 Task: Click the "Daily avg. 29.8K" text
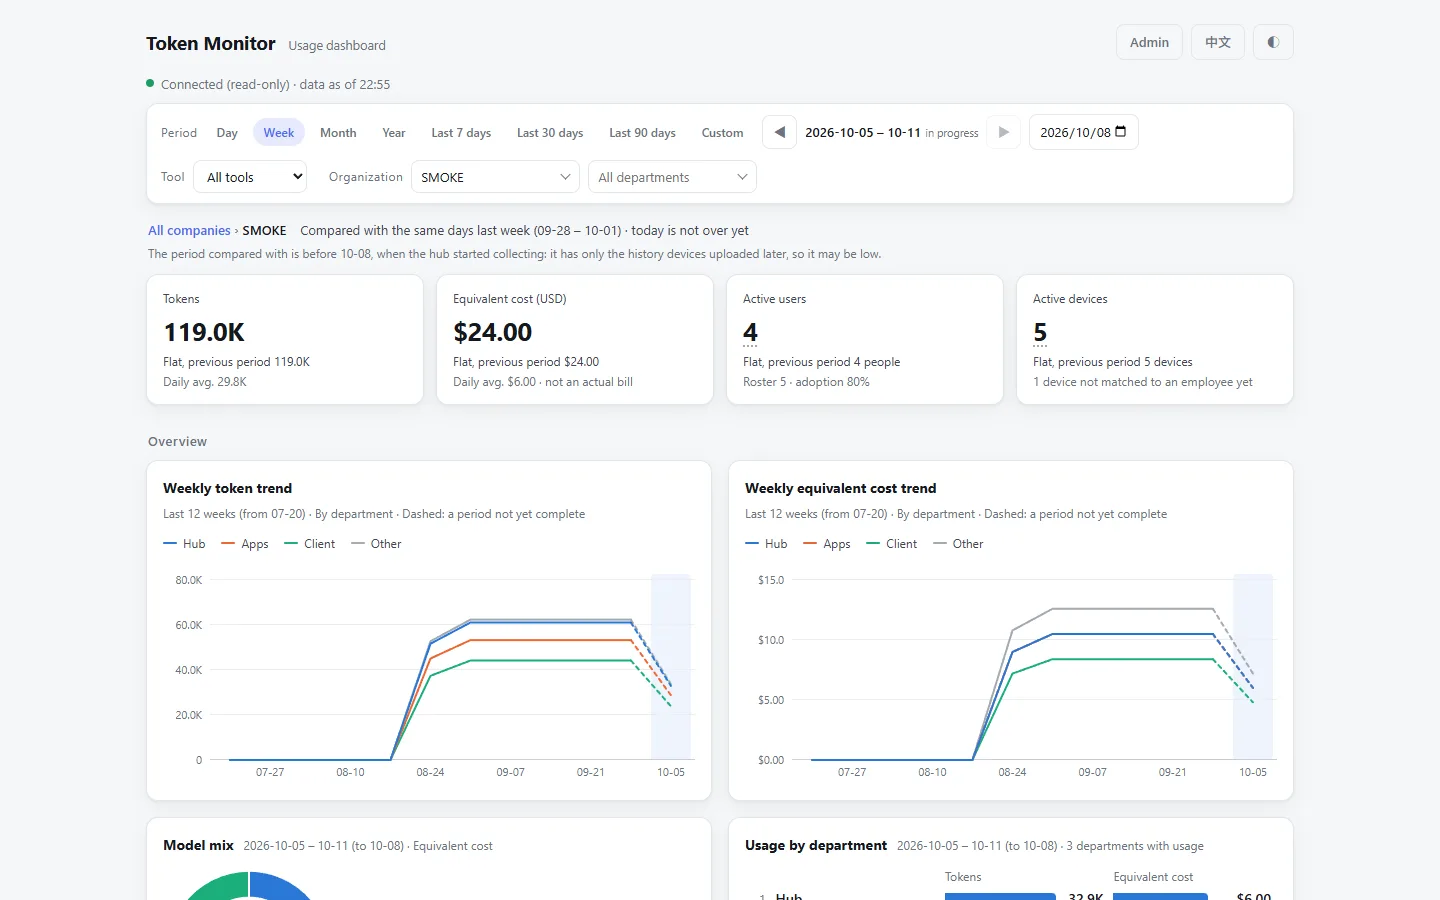coord(205,382)
